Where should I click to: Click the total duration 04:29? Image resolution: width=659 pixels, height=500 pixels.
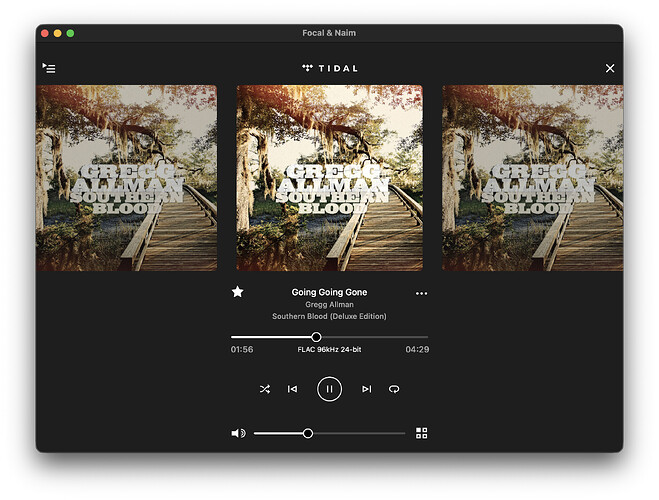pos(417,349)
